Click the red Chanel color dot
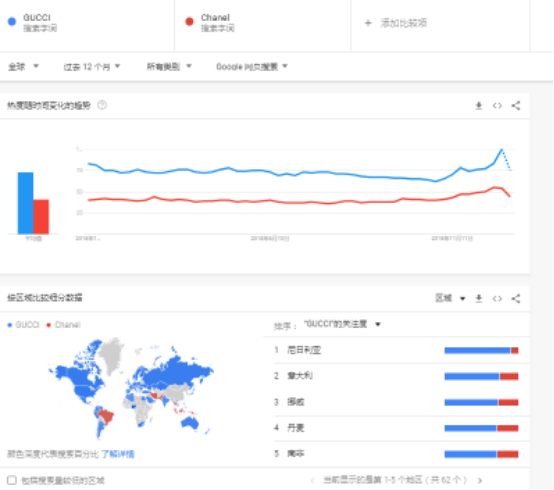This screenshot has width=554, height=490. [189, 22]
